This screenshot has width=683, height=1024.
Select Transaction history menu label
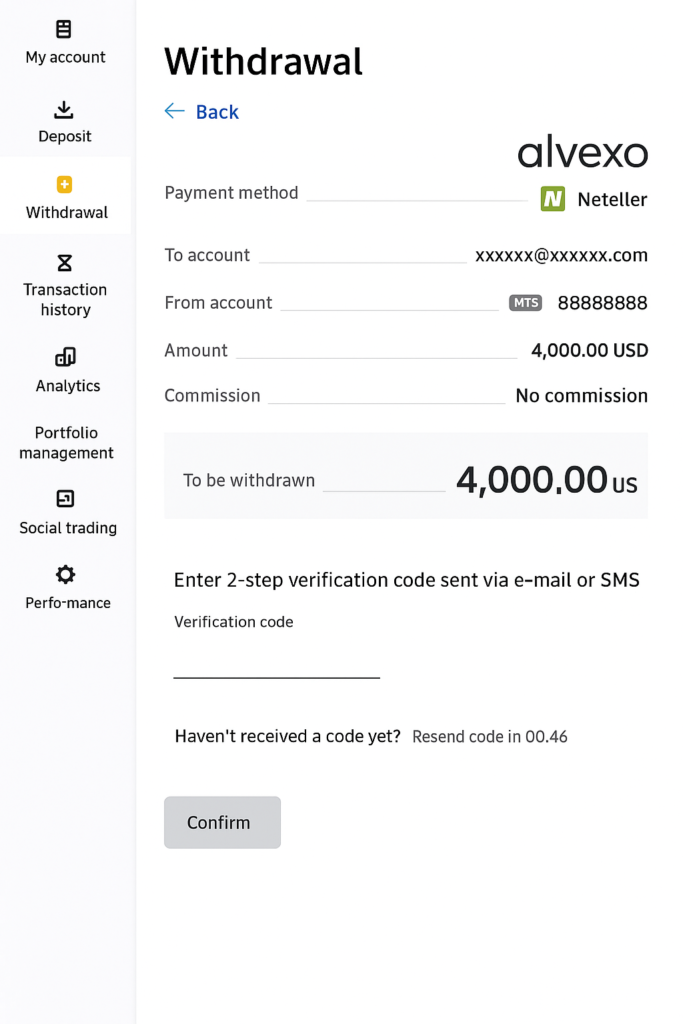click(65, 299)
